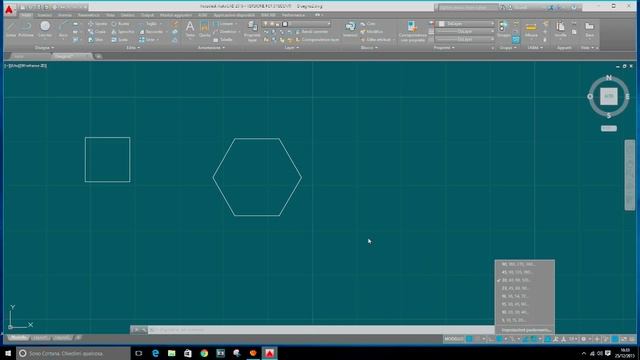Open the AutoCAD application menu logo
This screenshot has width=640, height=360.
(x=9, y=9)
